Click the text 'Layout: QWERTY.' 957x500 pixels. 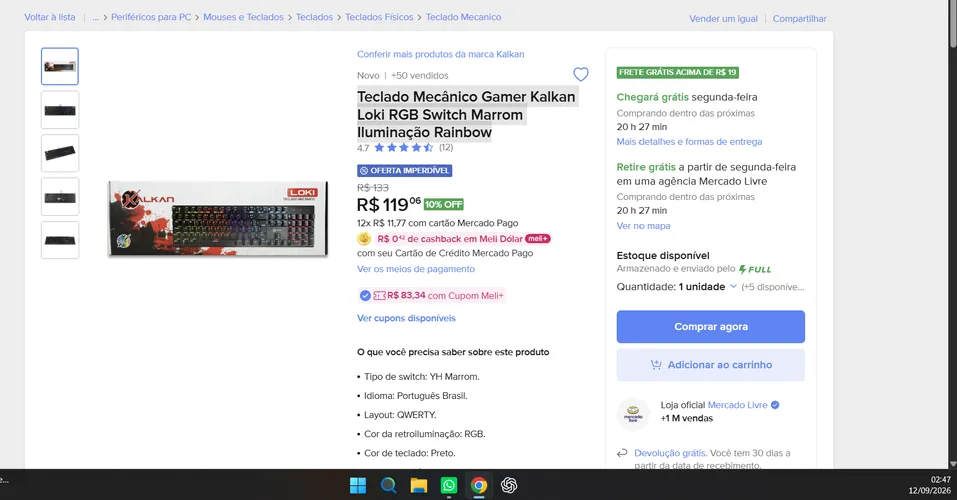(400, 415)
